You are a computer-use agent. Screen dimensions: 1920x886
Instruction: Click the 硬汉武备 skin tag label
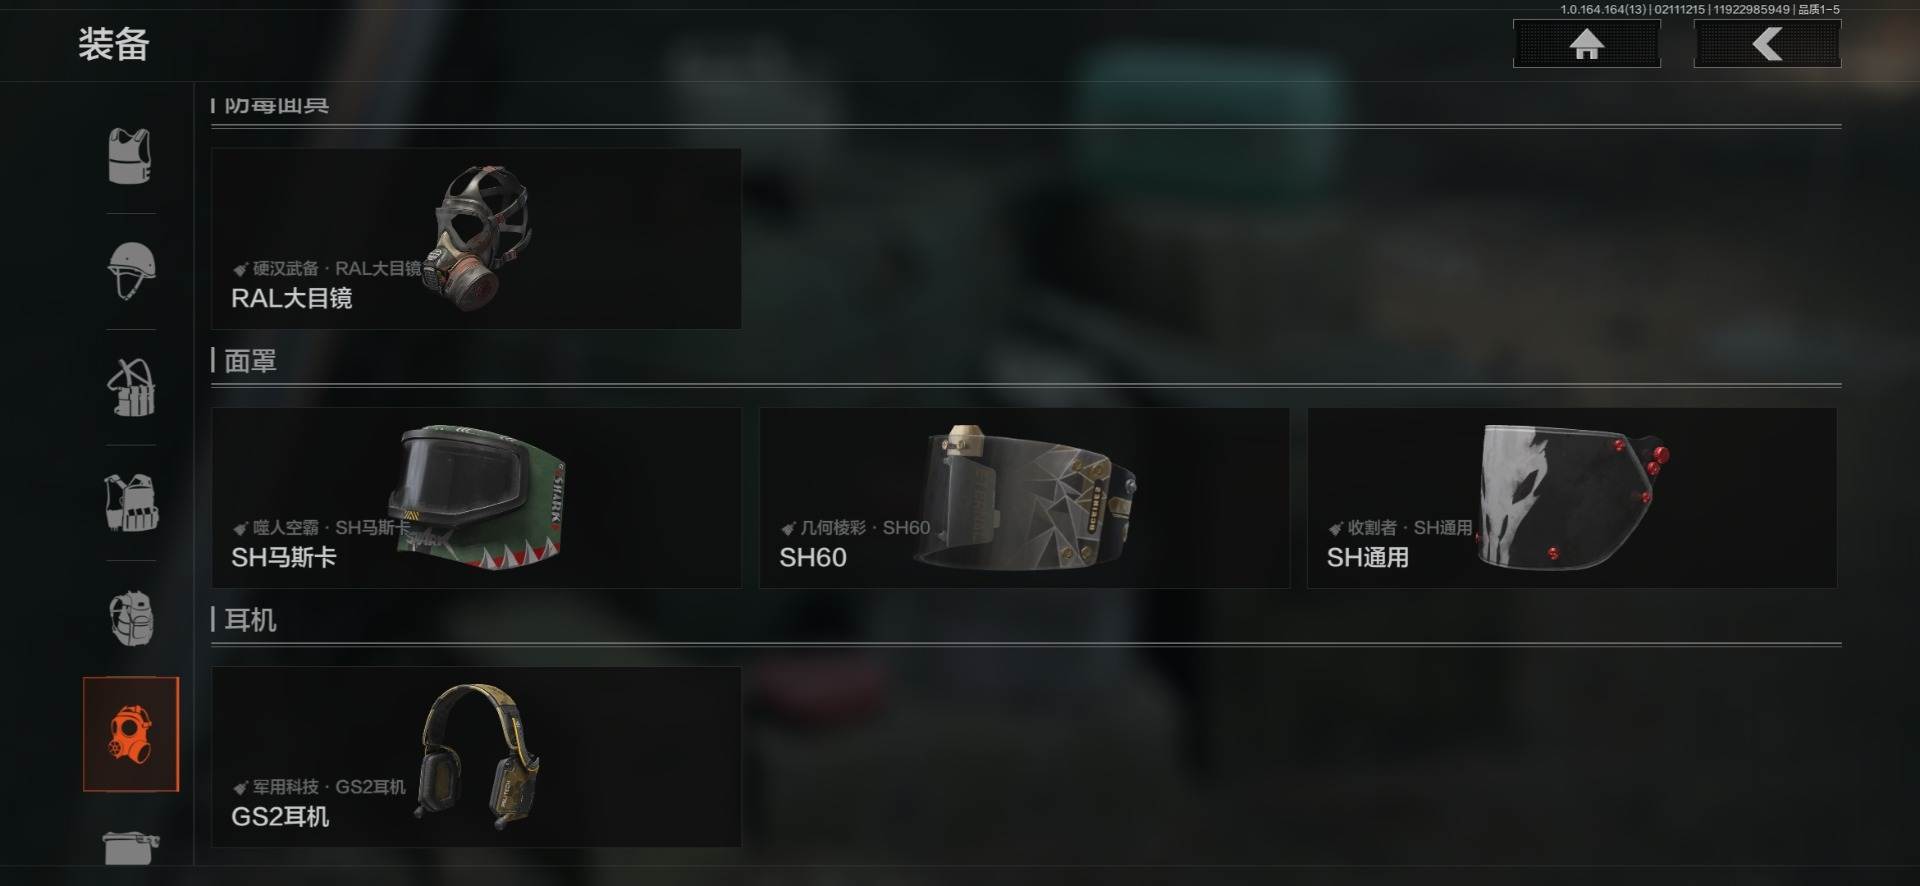coord(285,268)
